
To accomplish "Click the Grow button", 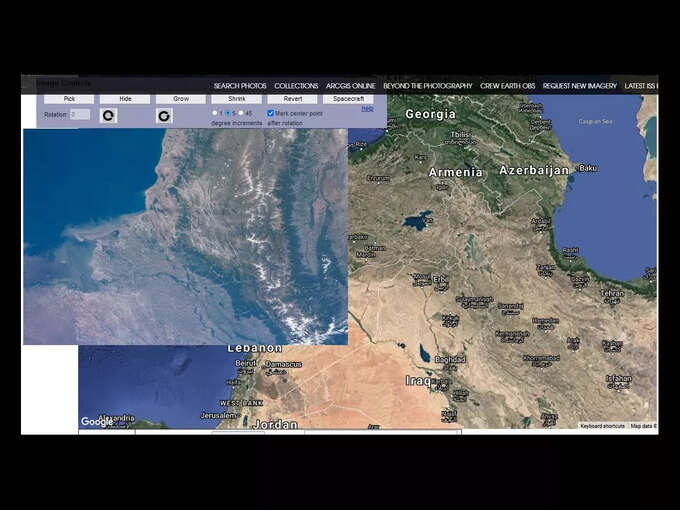I will (x=181, y=99).
